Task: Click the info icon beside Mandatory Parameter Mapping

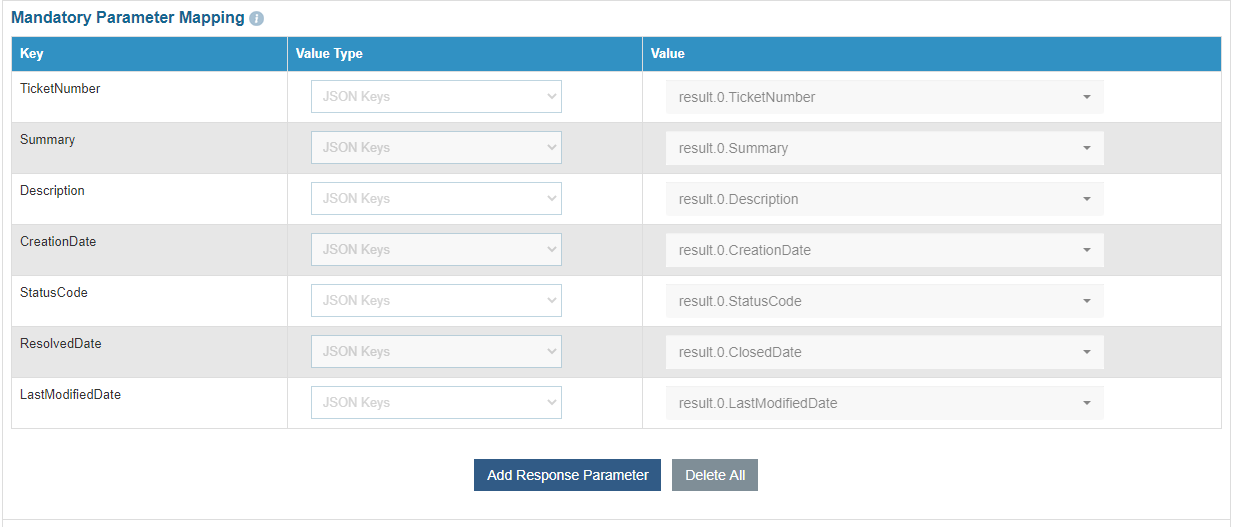Action: click(257, 19)
